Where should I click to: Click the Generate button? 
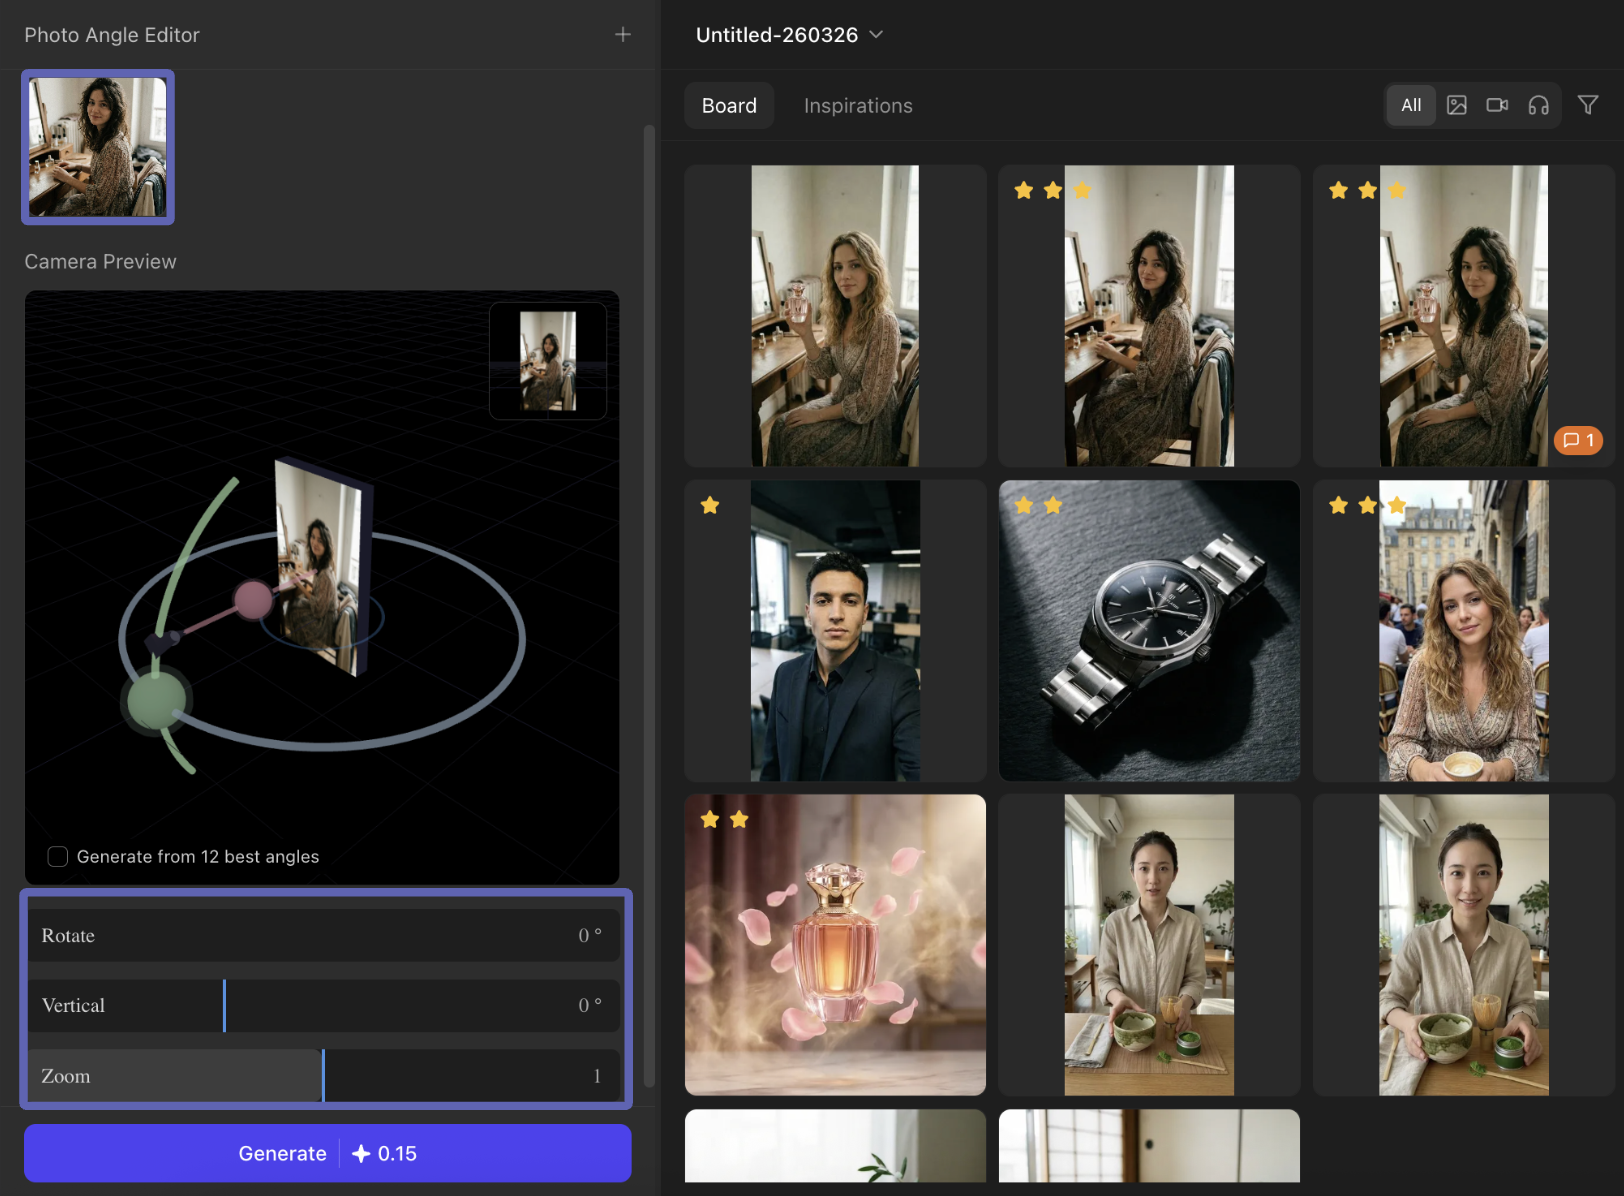[327, 1153]
